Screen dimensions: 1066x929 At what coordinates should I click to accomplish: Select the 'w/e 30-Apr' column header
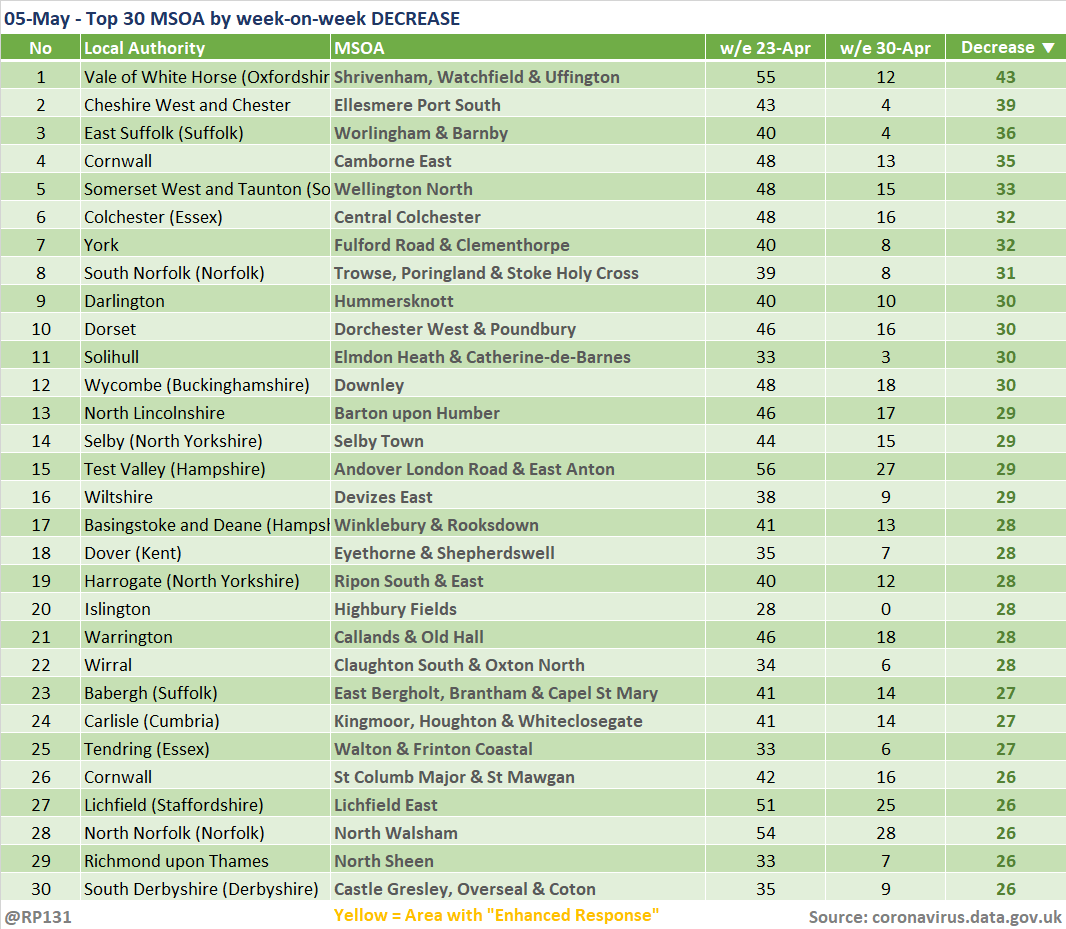(885, 48)
